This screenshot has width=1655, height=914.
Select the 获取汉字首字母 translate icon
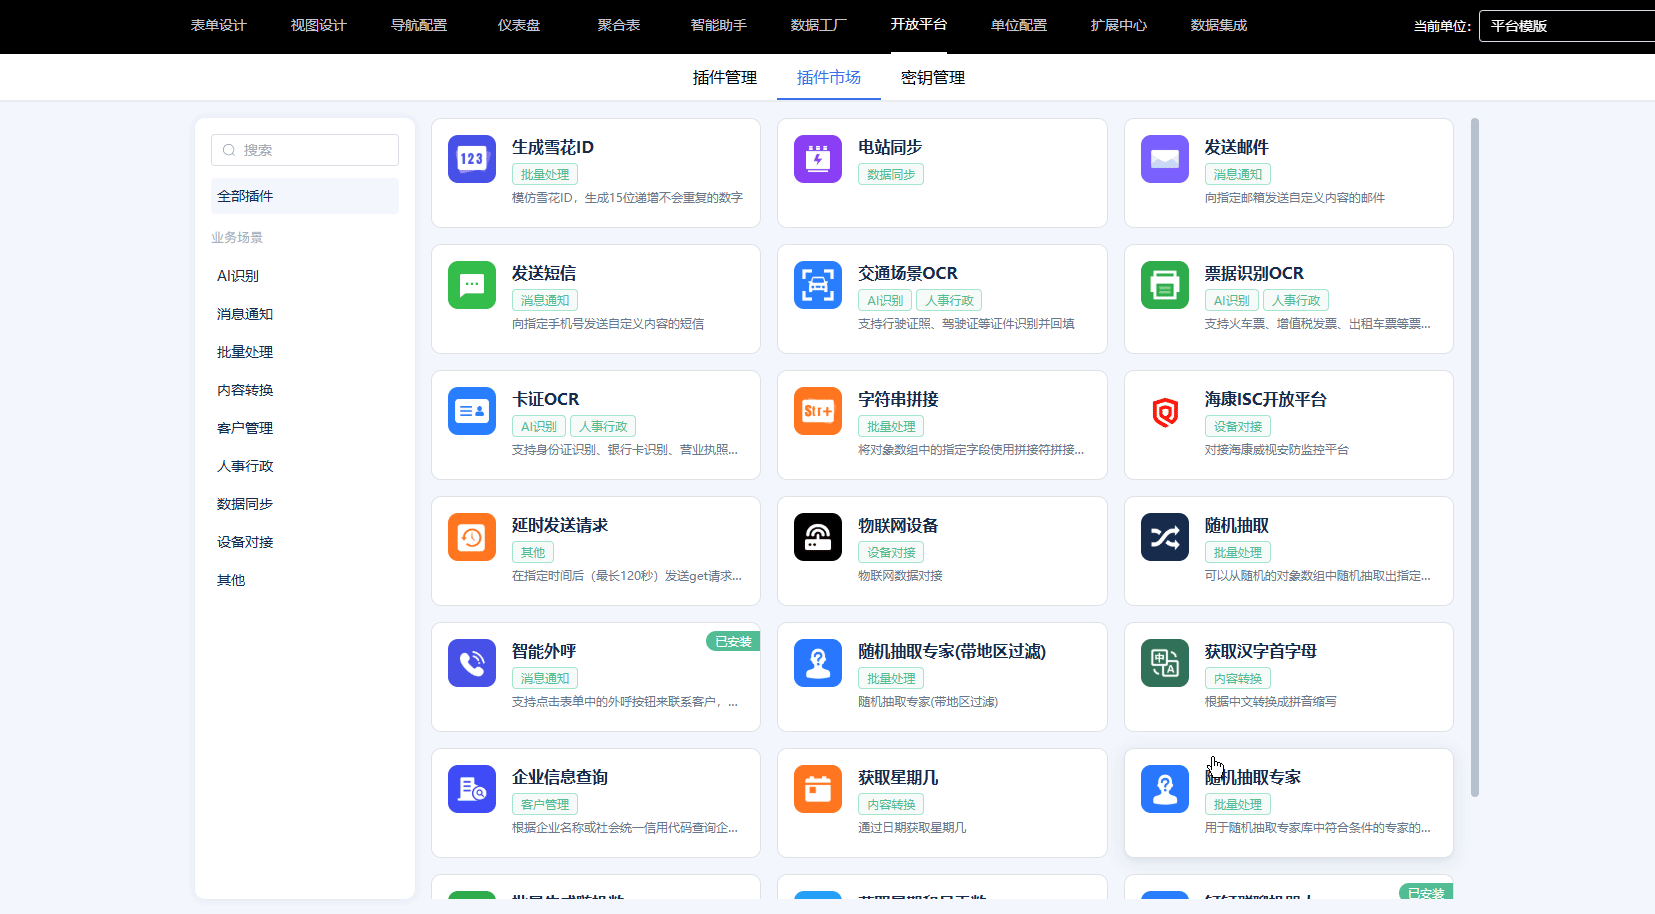1164,663
